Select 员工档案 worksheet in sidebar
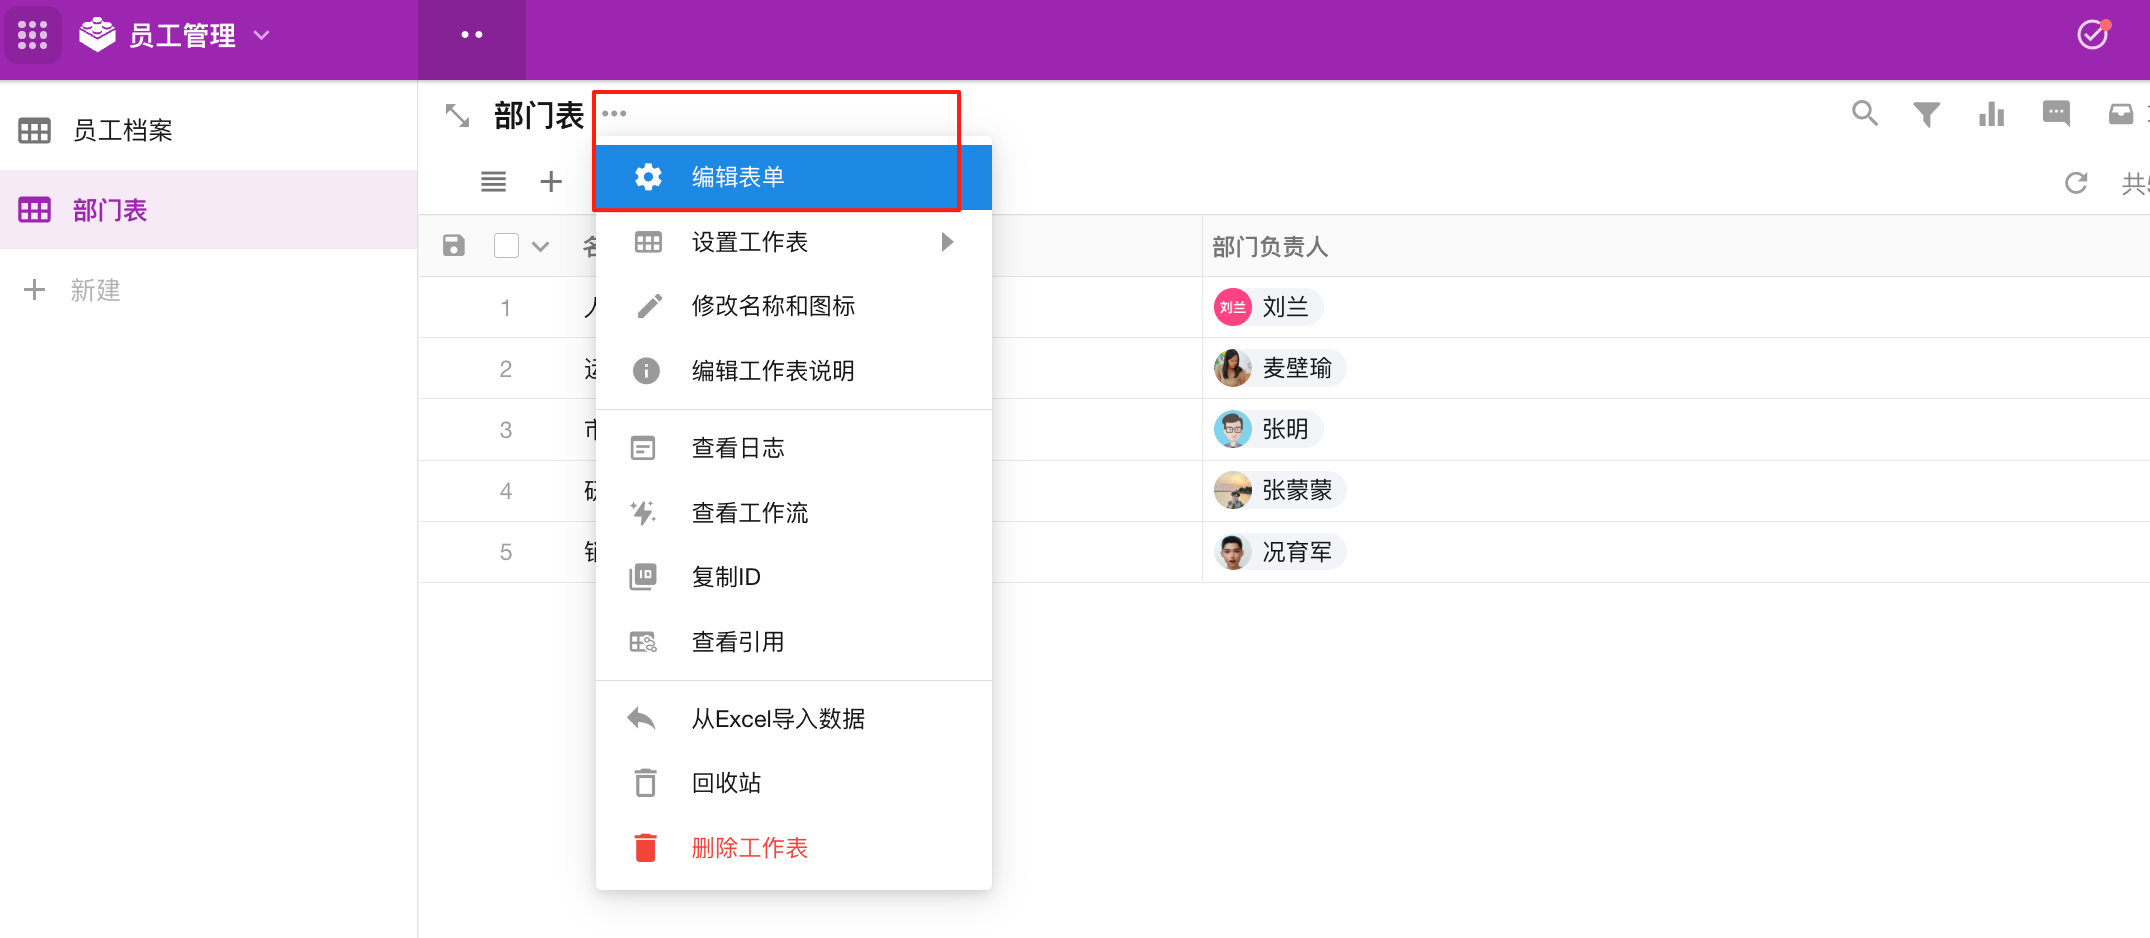Screen dimensions: 2150x938 [x=208, y=130]
